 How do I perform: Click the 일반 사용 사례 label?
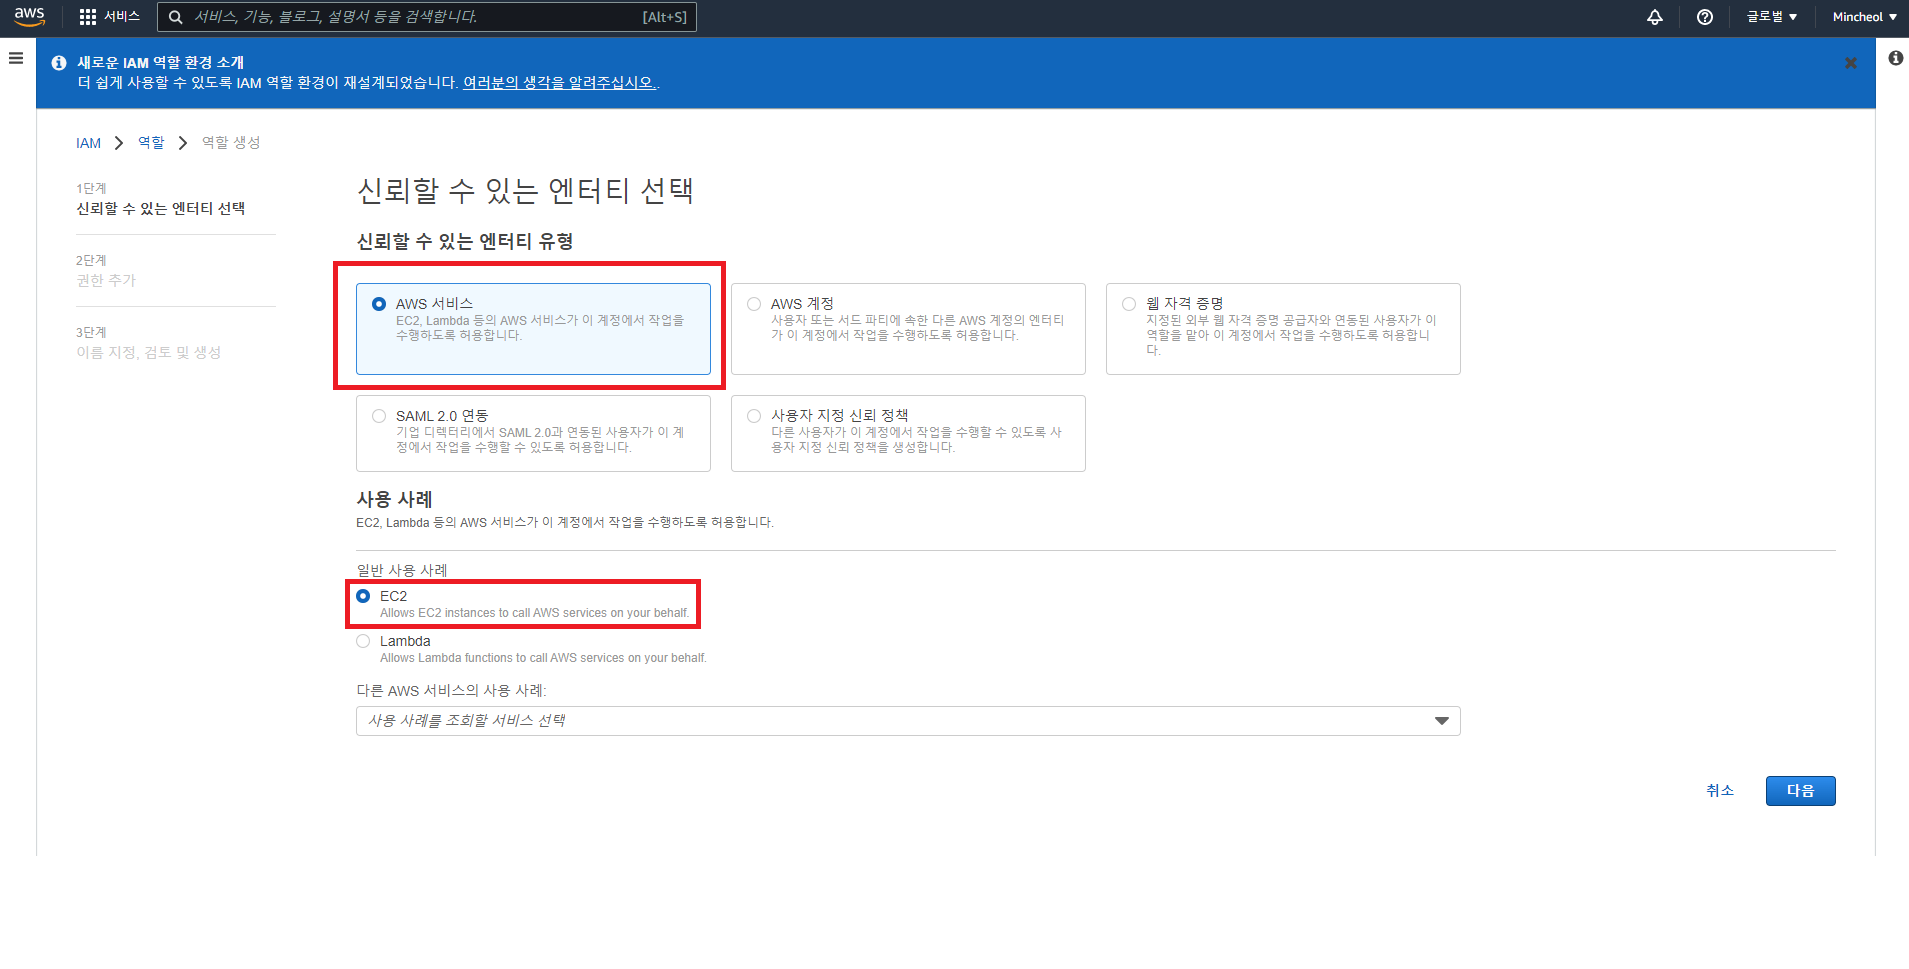[x=402, y=570]
